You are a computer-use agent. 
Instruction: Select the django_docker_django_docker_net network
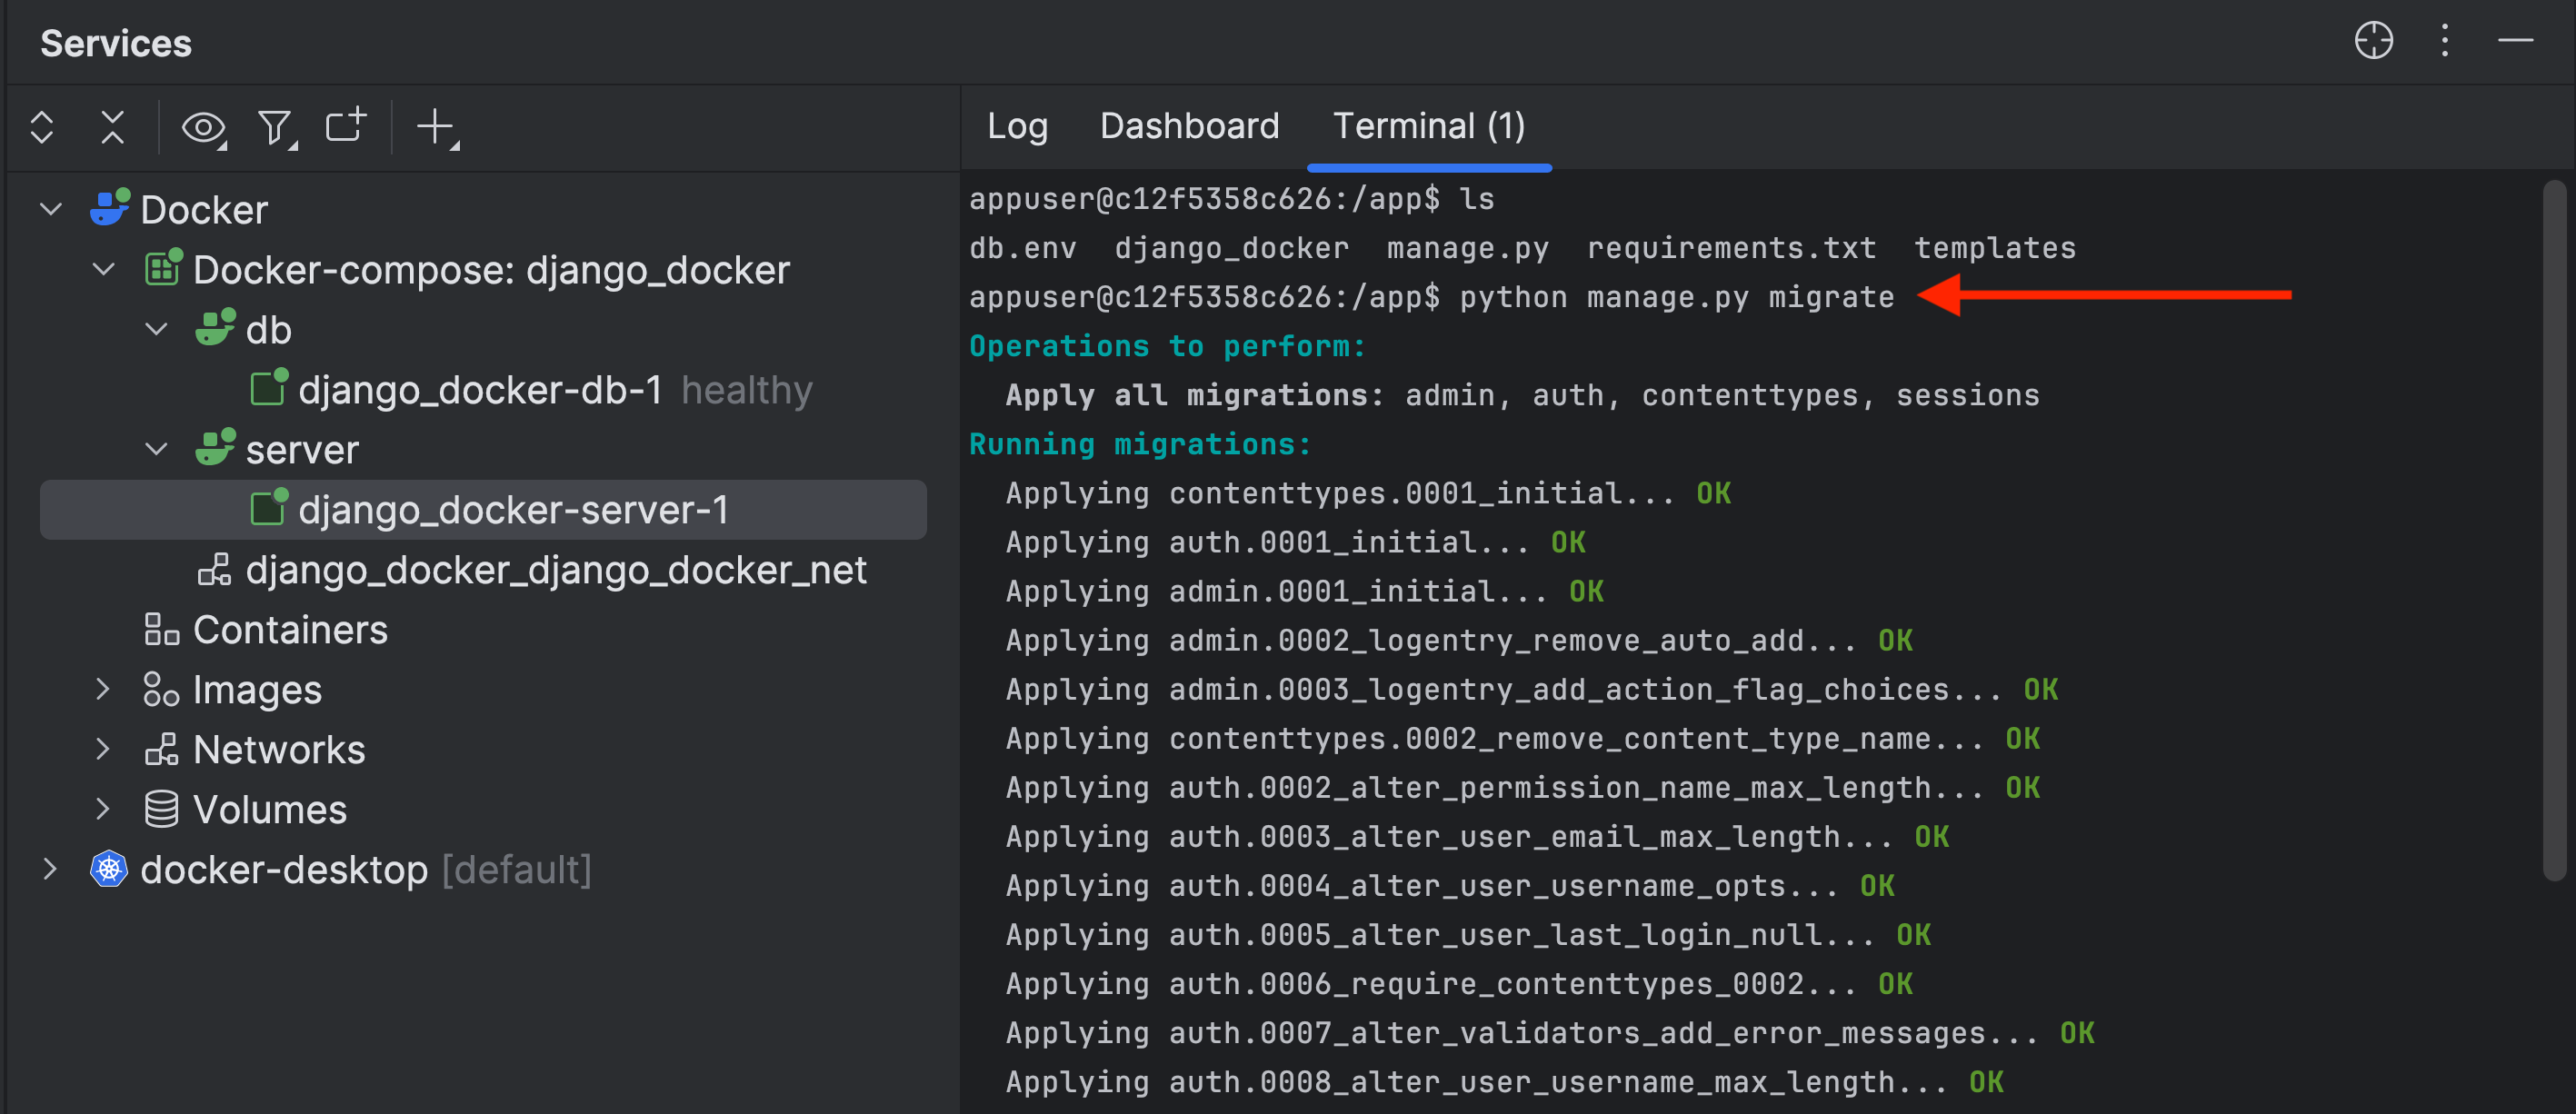click(555, 570)
